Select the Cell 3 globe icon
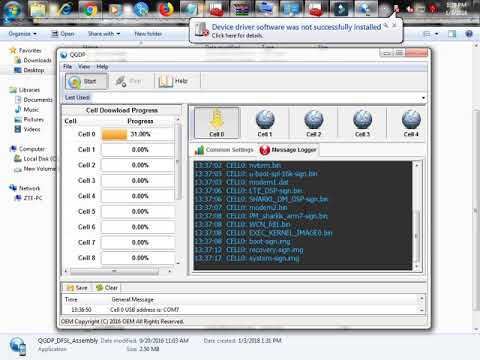 (362, 123)
